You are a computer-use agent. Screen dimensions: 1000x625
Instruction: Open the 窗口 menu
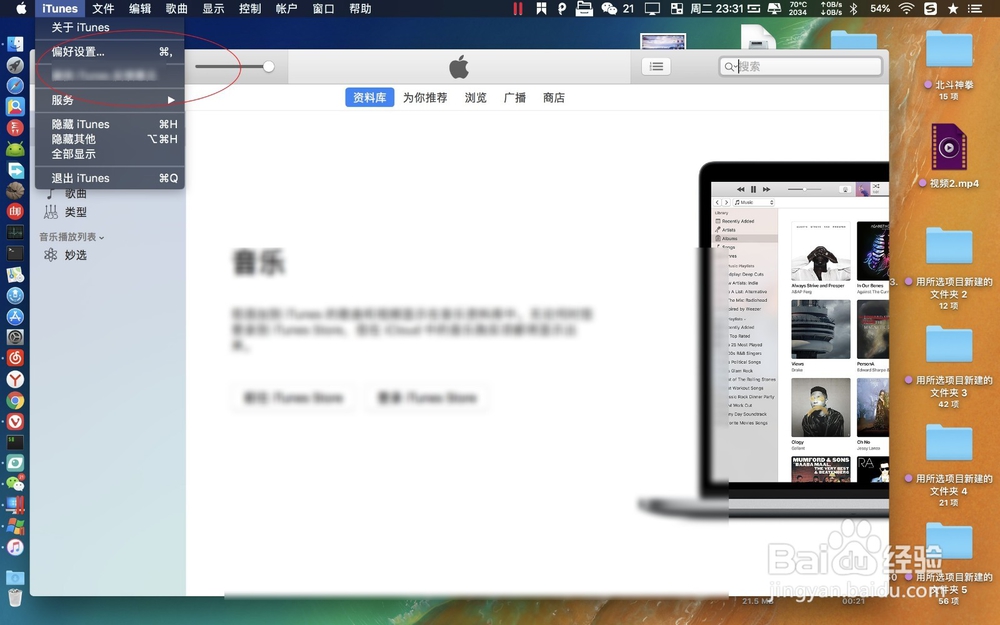(323, 8)
